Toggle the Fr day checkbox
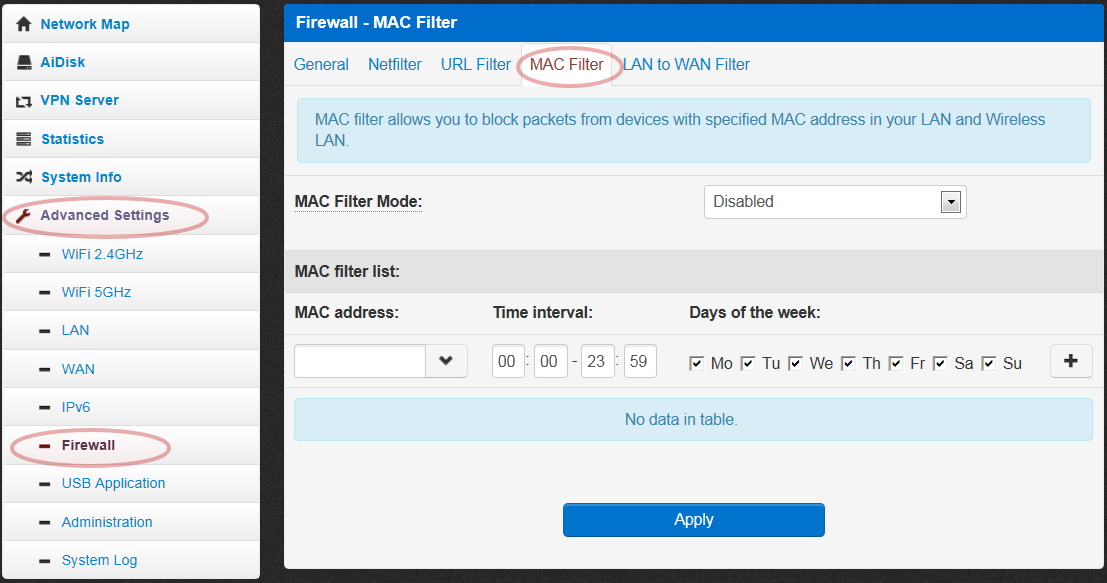Screen dimensions: 1107x583 [x=896, y=363]
